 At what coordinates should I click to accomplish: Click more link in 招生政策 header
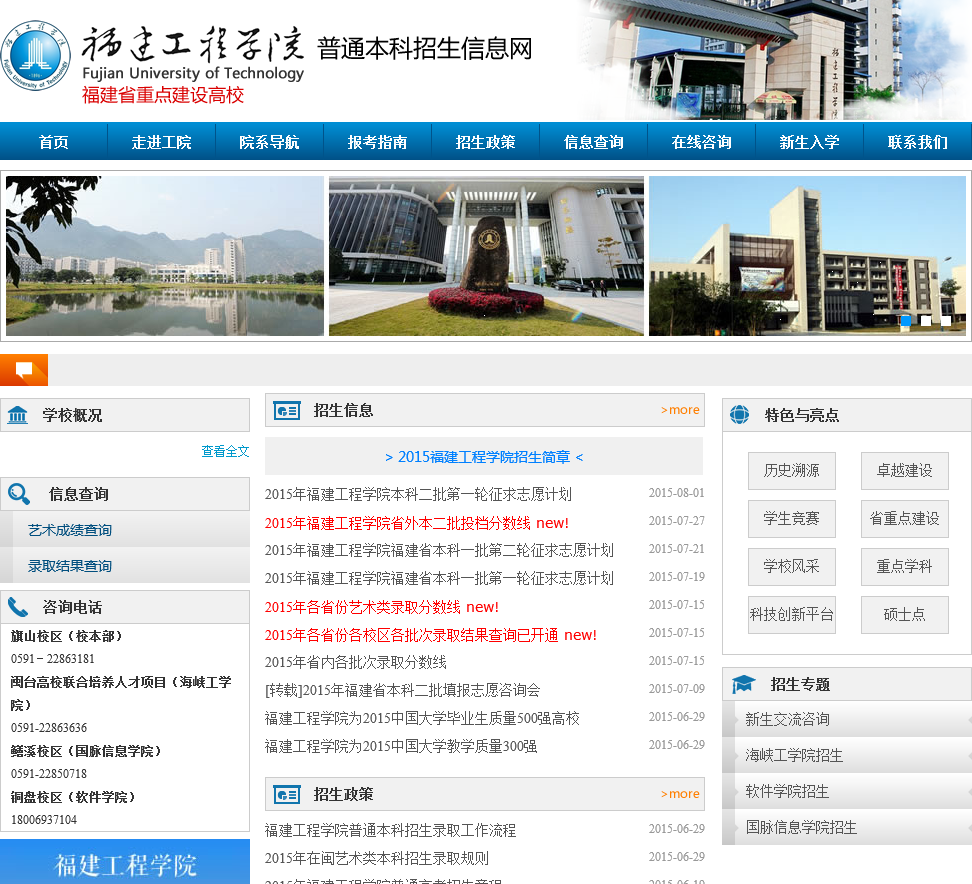680,793
